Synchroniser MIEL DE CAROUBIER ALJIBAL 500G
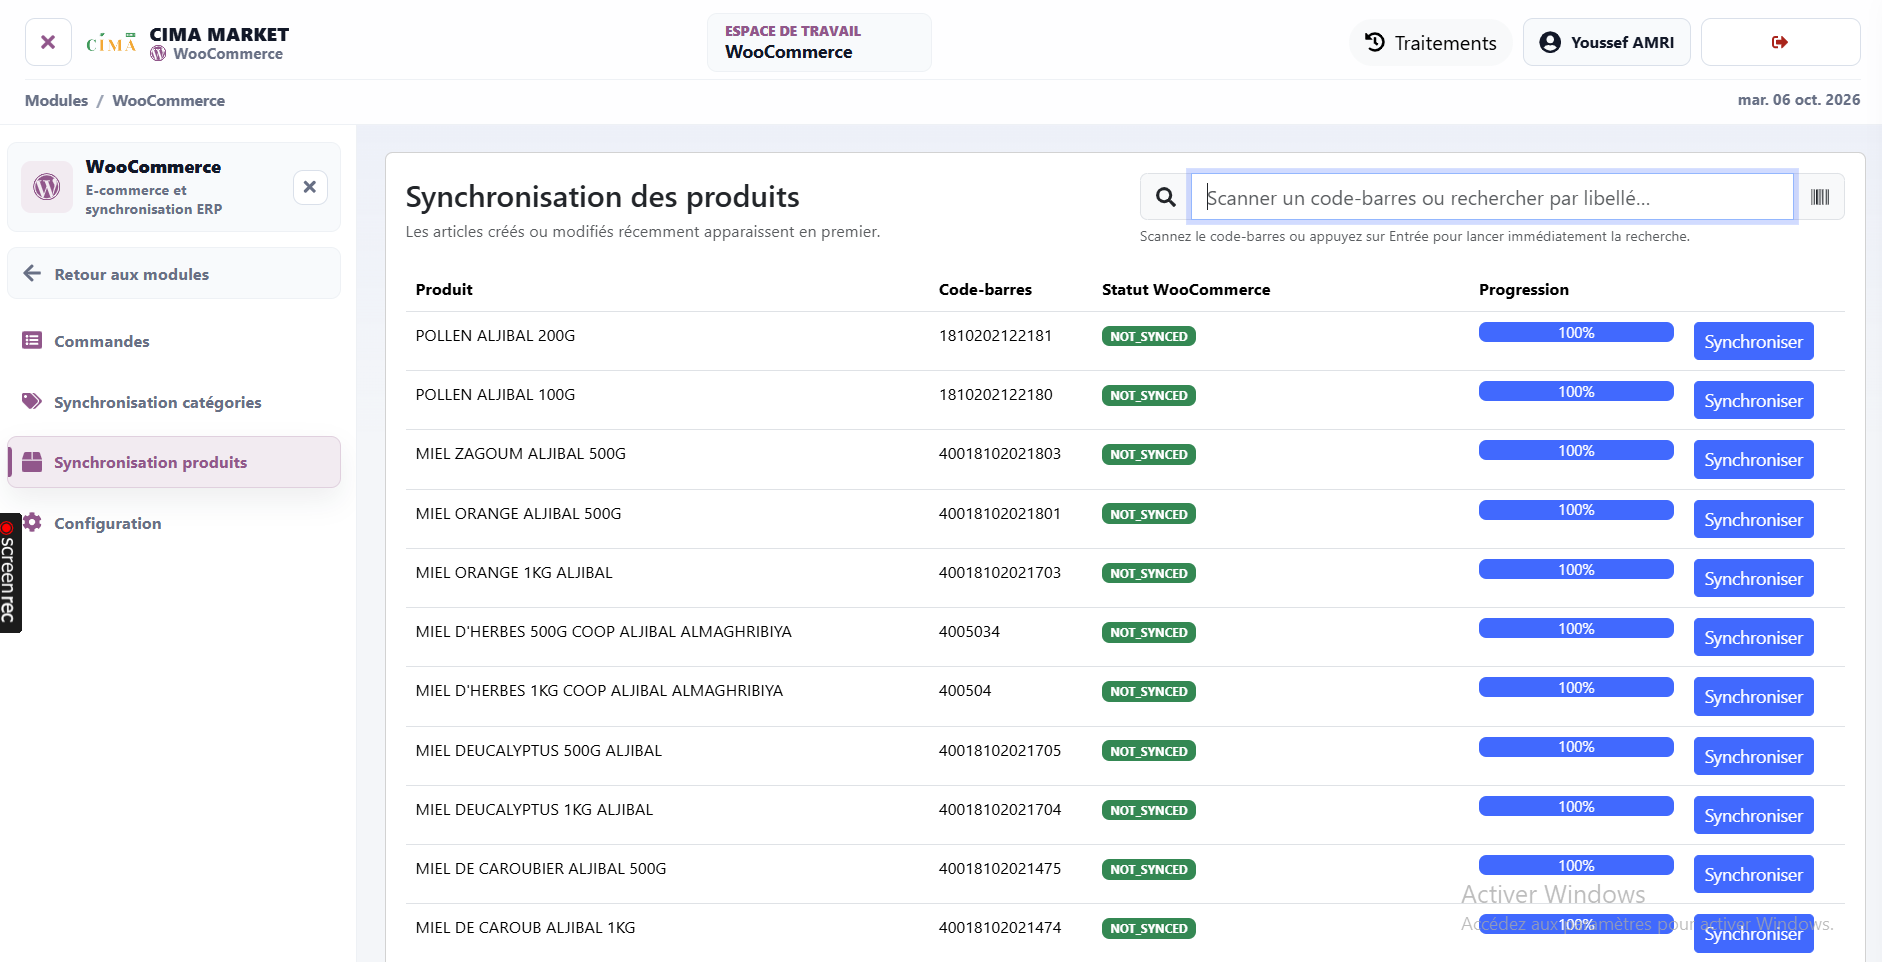The height and width of the screenshot is (962, 1882). click(1753, 875)
